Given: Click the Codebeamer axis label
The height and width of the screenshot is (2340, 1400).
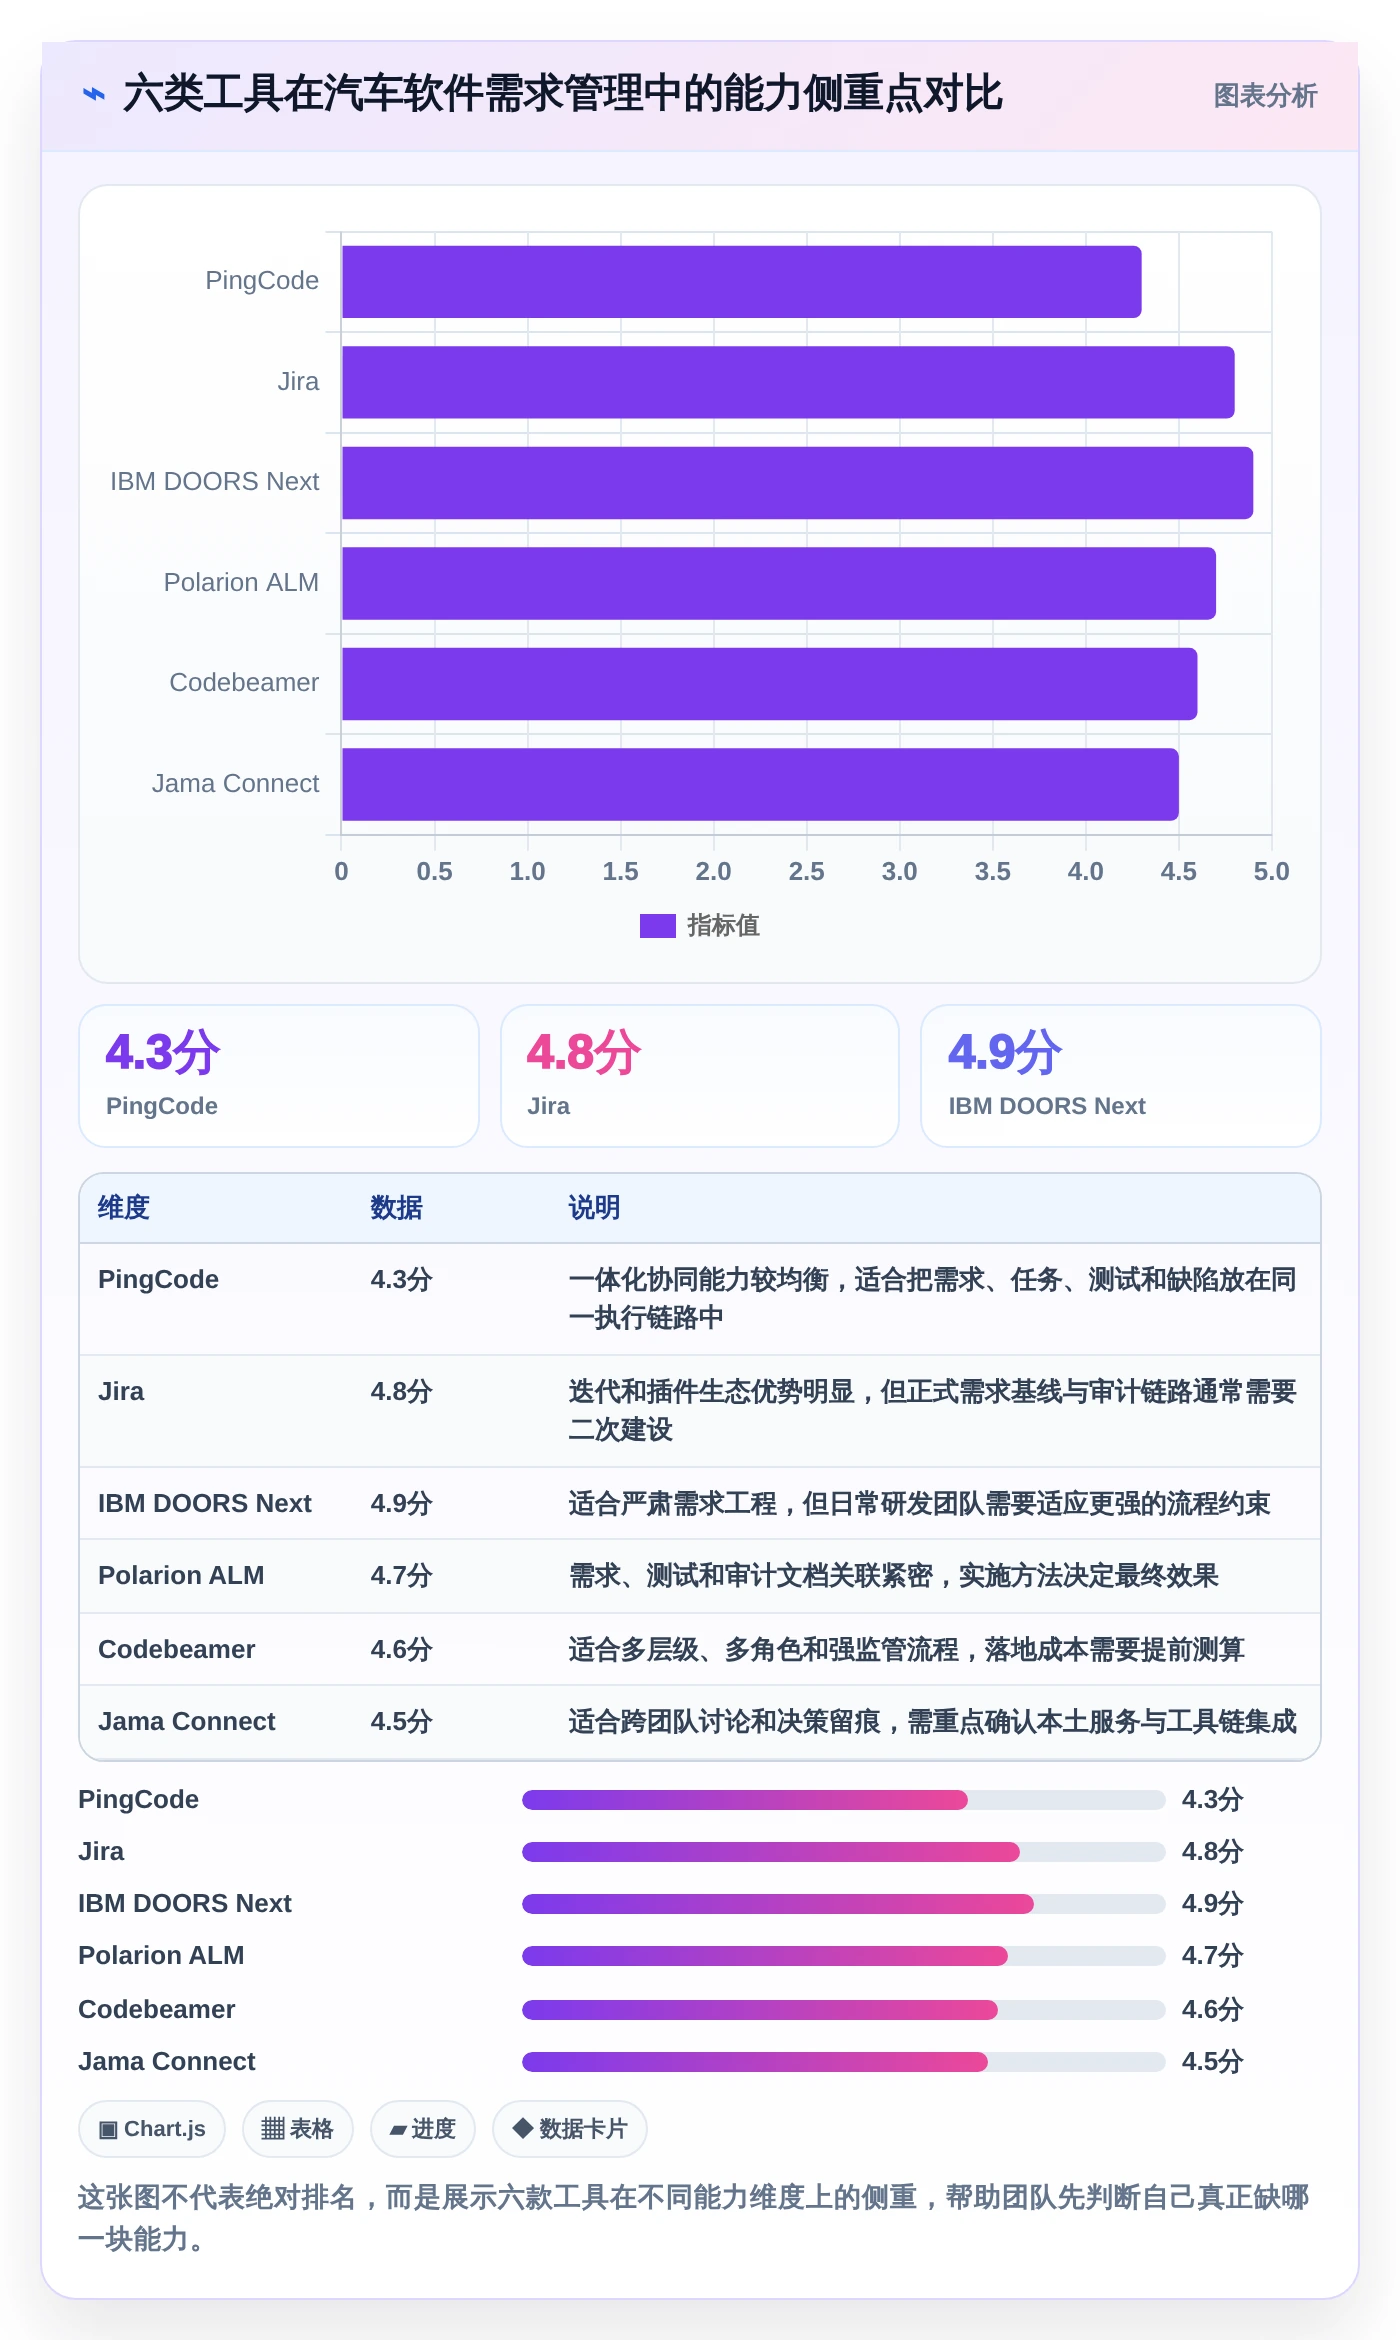Looking at the screenshot, I should 244,683.
